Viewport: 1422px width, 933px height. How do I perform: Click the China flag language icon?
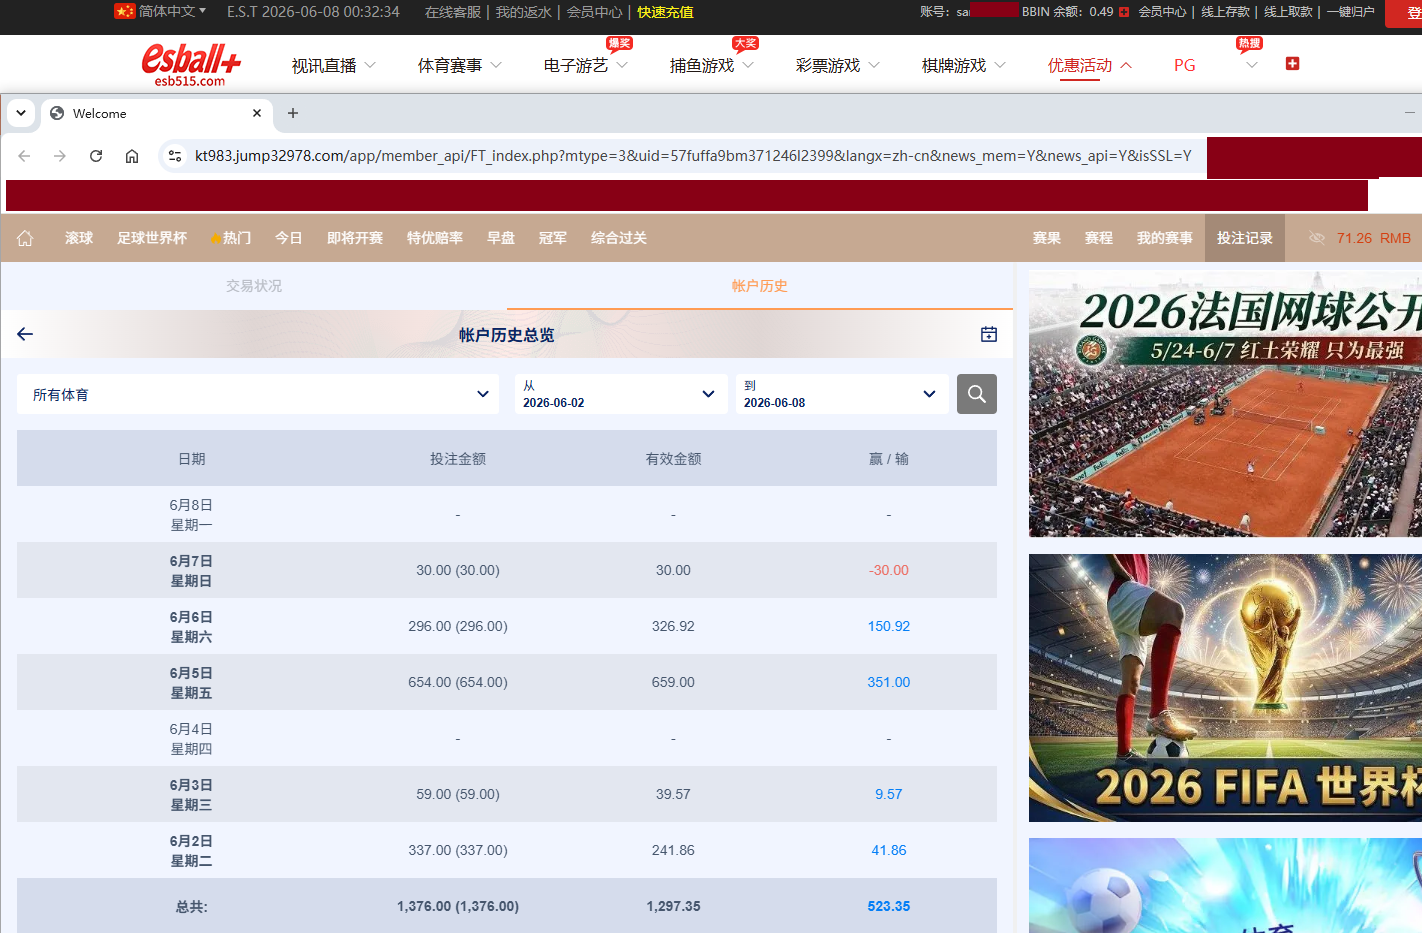coord(124,11)
